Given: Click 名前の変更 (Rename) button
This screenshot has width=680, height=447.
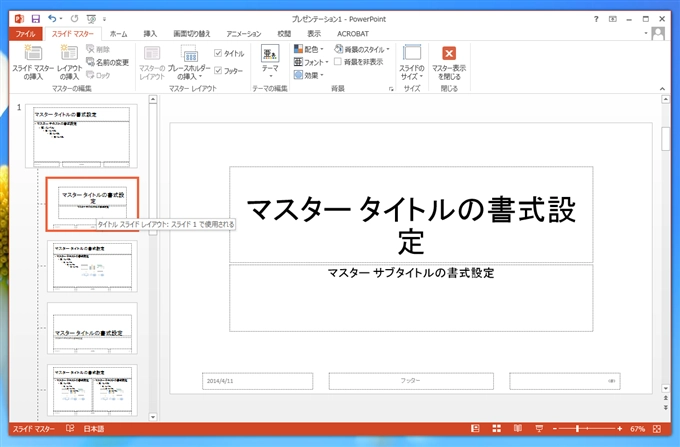Looking at the screenshot, I should (108, 62).
